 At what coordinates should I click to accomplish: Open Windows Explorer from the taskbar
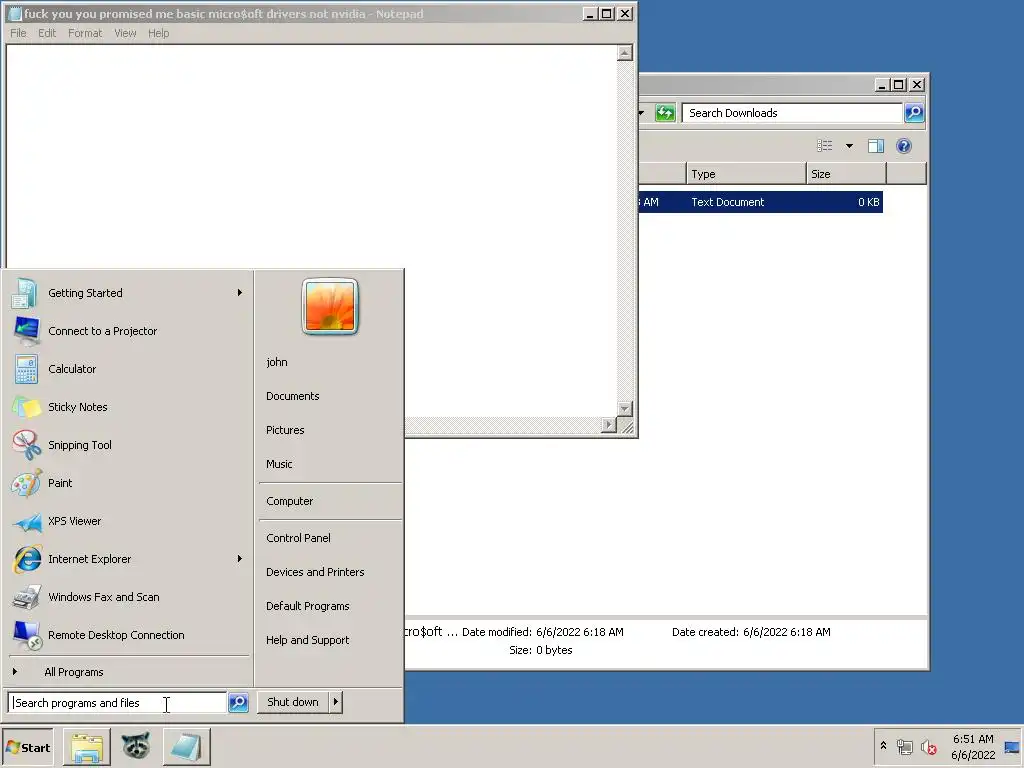point(87,748)
